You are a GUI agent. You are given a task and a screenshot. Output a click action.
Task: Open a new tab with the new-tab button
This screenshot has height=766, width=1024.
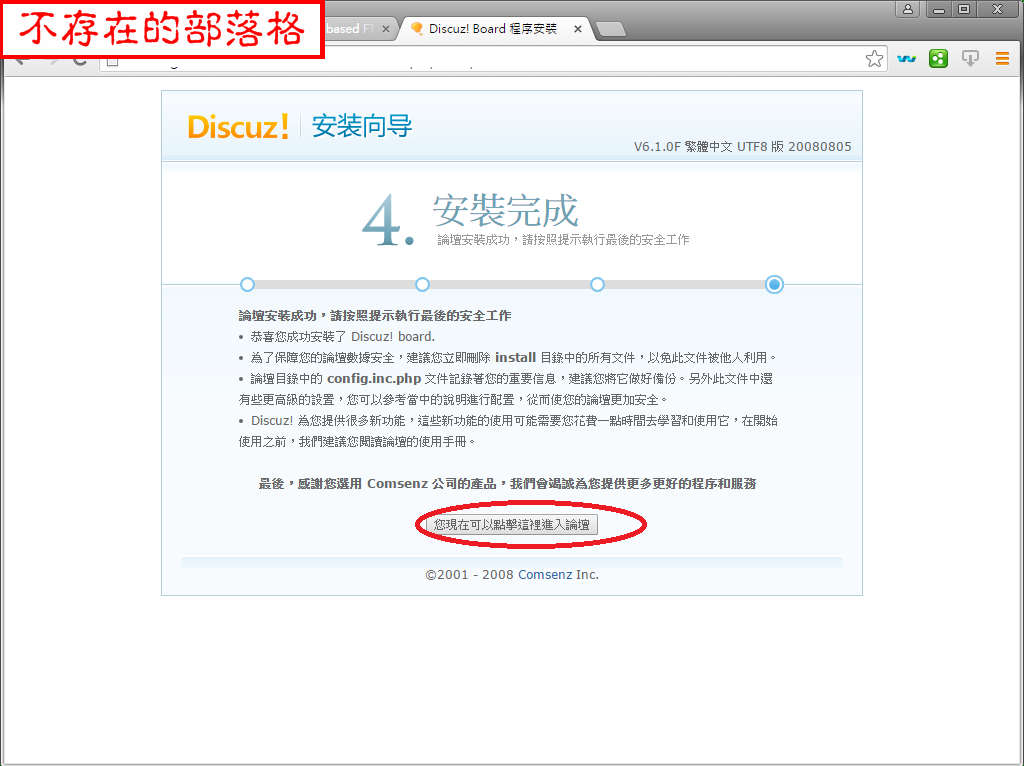point(611,29)
